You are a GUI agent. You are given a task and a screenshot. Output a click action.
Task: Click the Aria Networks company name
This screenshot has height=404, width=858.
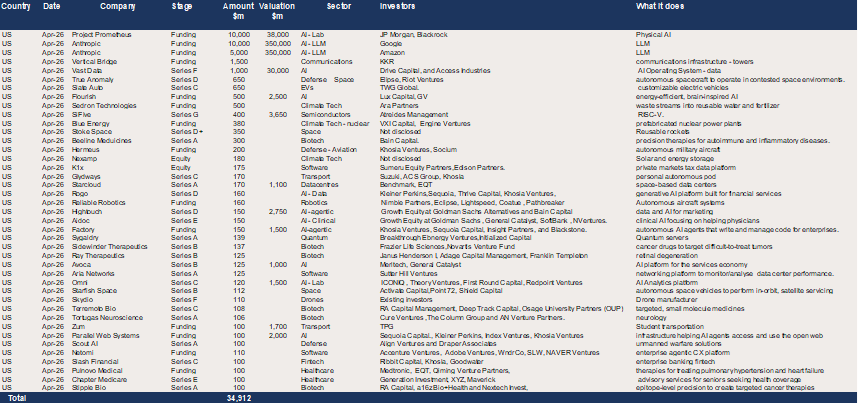[x=92, y=273]
